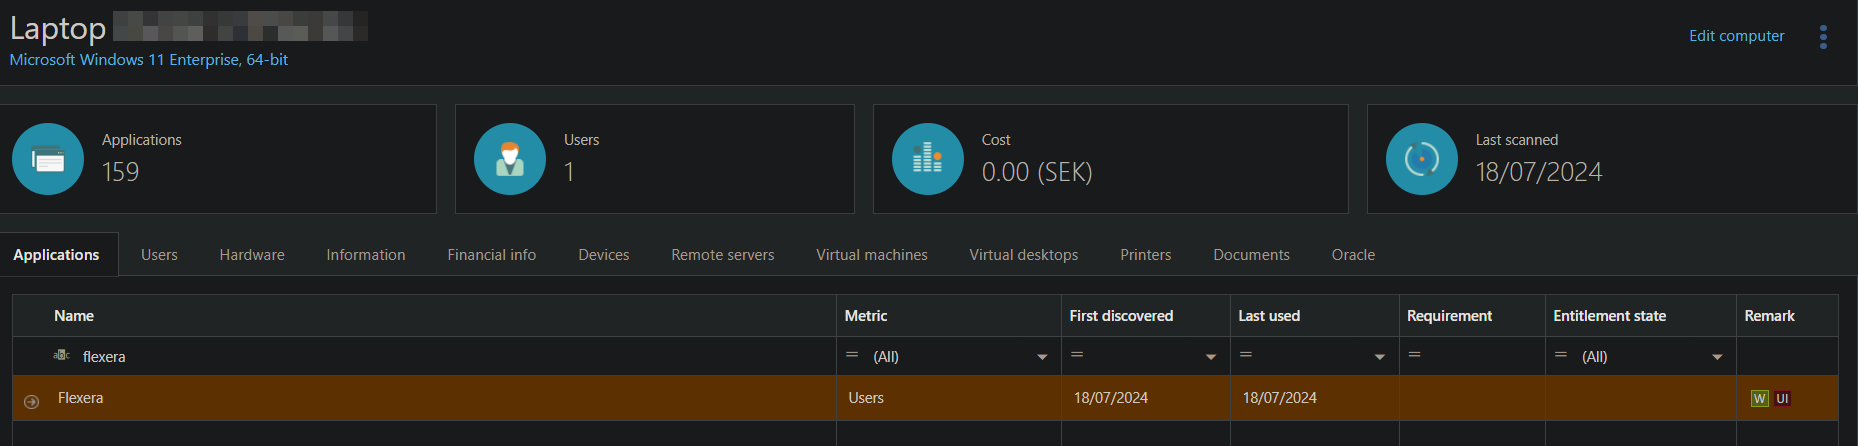The height and width of the screenshot is (446, 1858).
Task: Click the Microsoft Windows 11 Enterprise link
Action: (149, 60)
